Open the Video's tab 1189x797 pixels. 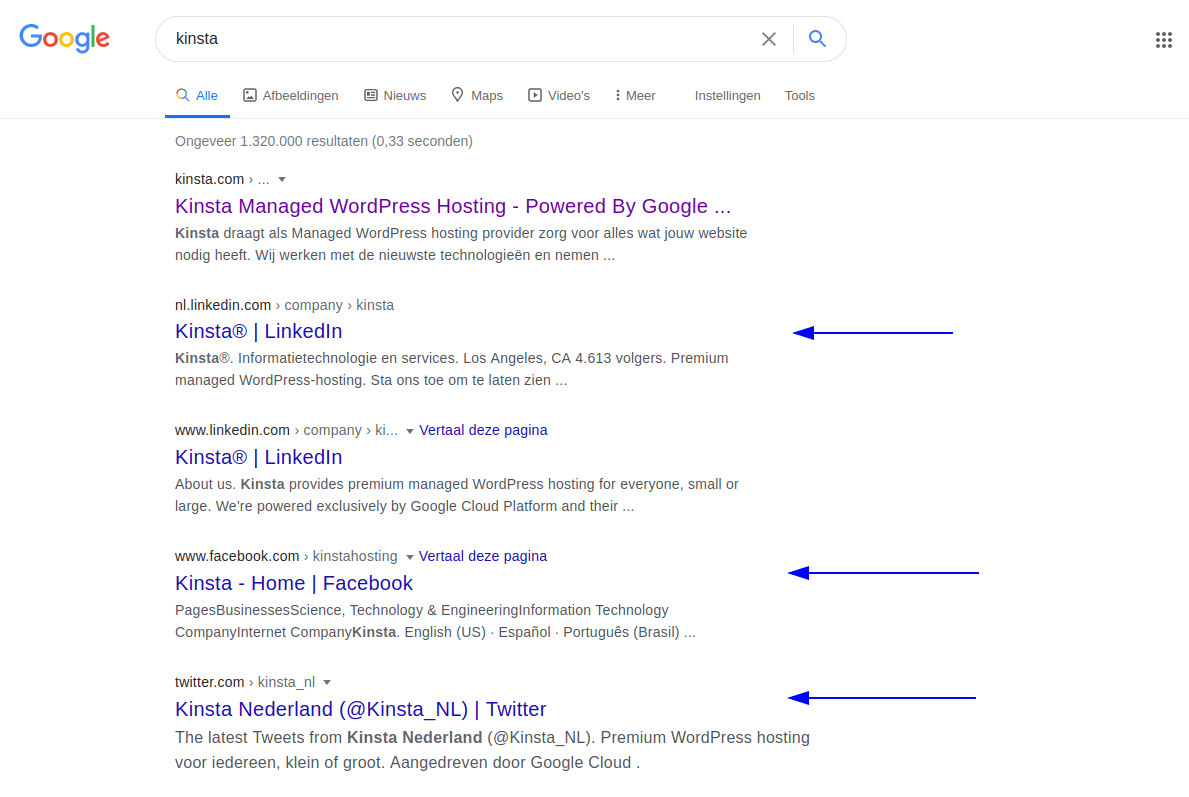pyautogui.click(x=559, y=96)
